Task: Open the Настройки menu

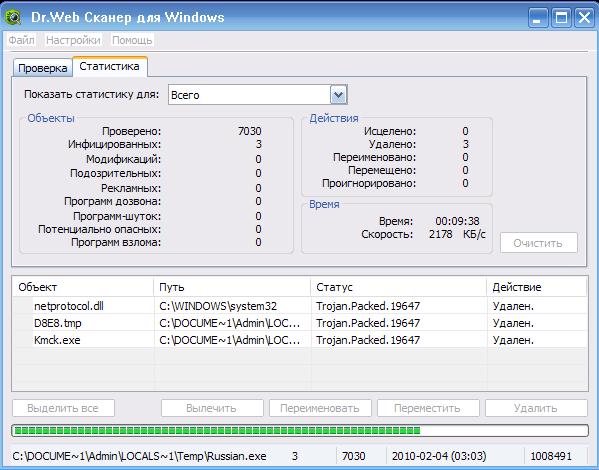Action: pos(73,40)
